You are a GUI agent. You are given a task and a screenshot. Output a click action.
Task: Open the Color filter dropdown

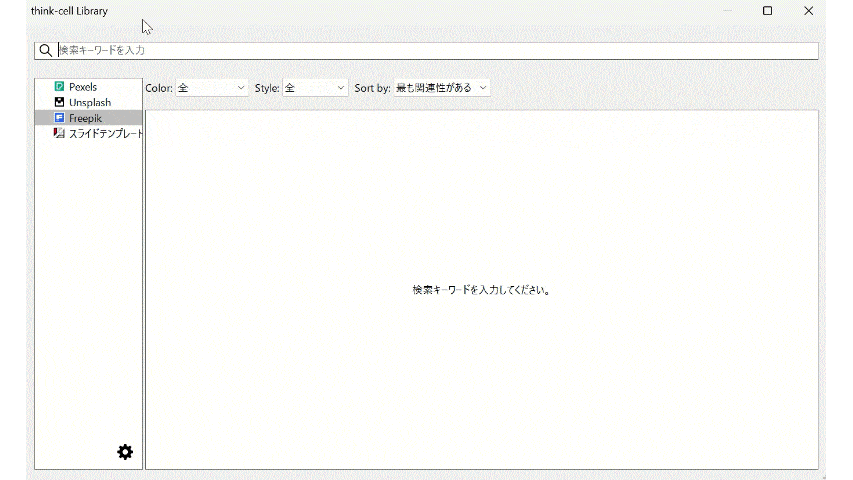point(212,88)
